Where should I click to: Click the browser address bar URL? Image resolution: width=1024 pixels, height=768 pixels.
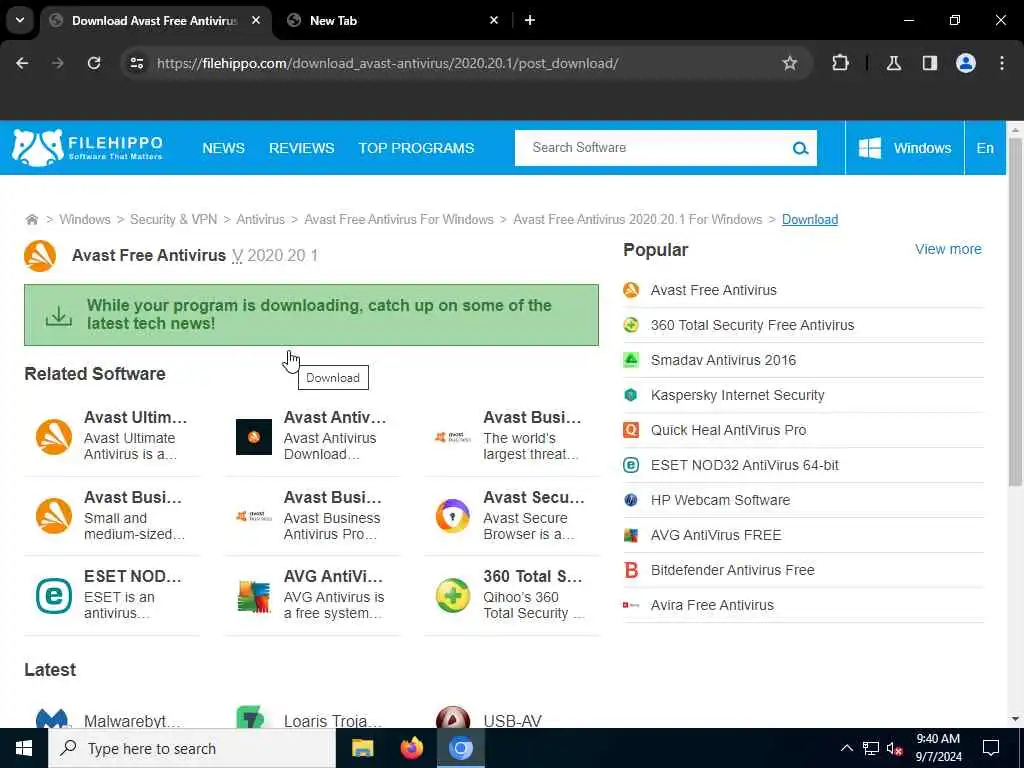pos(387,63)
